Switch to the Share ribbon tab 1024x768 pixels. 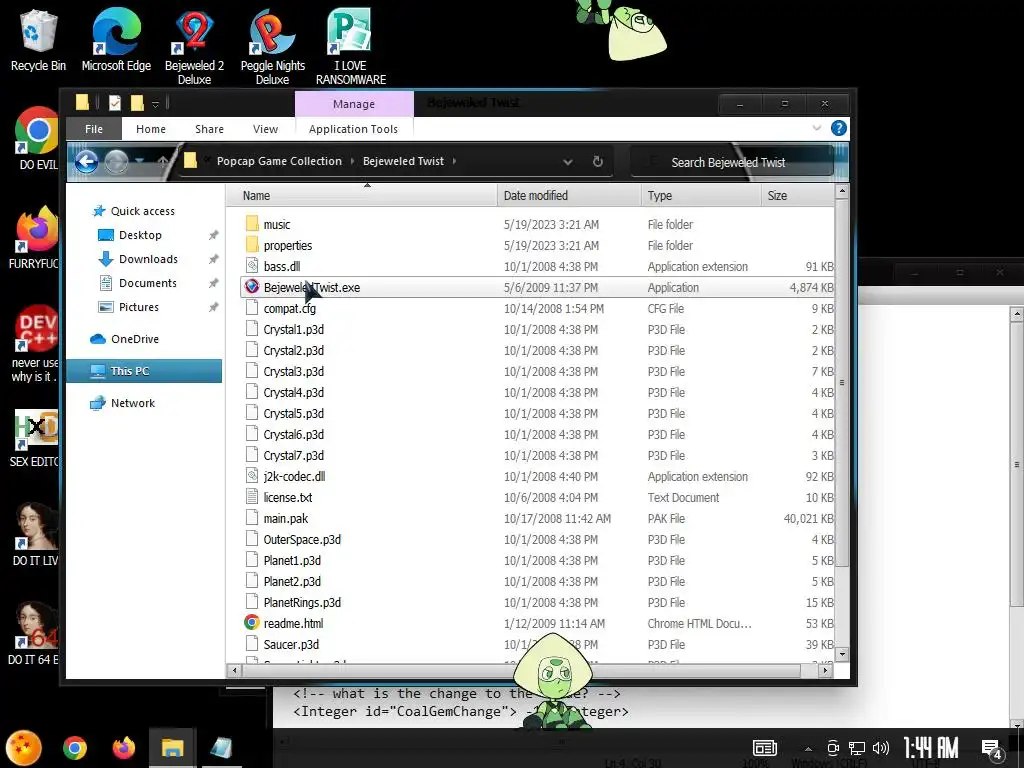[x=209, y=129]
